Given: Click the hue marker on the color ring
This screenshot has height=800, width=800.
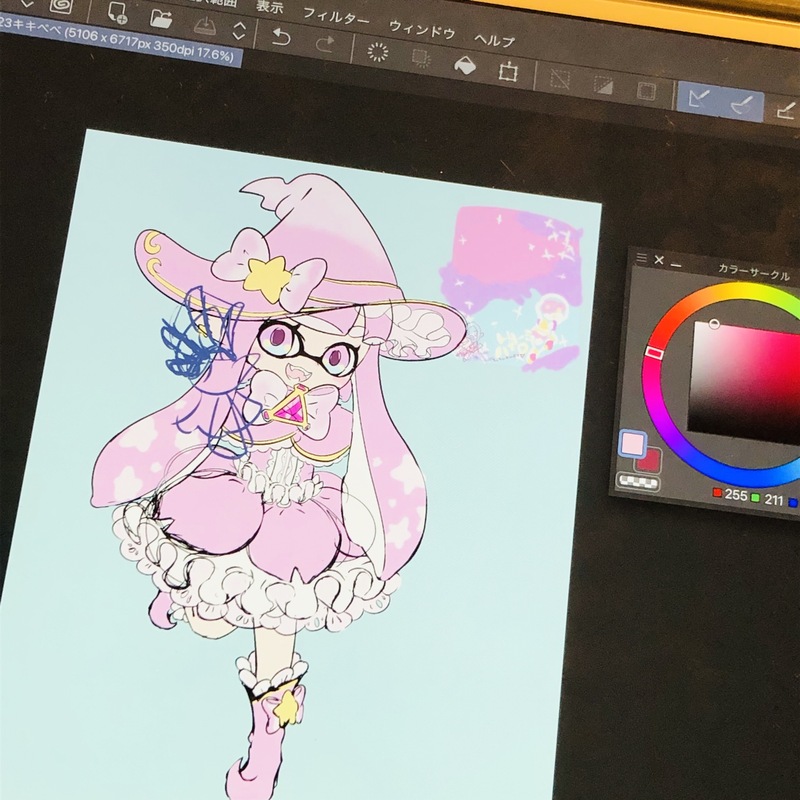Looking at the screenshot, I should pyautogui.click(x=655, y=353).
